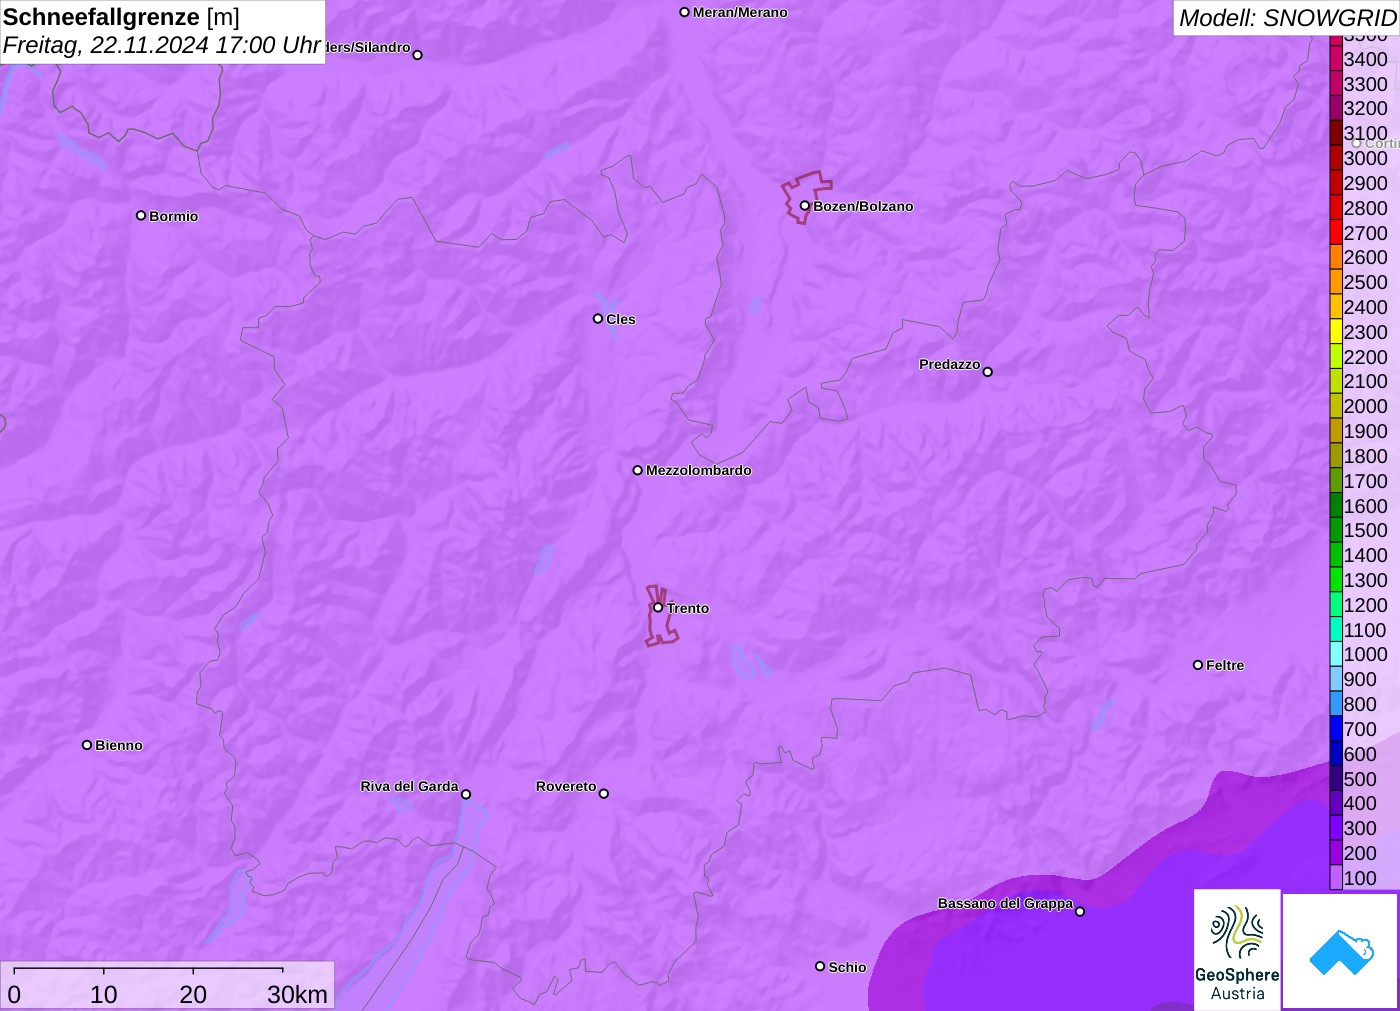Click the GeoSphere Austria logo

[x=1237, y=949]
